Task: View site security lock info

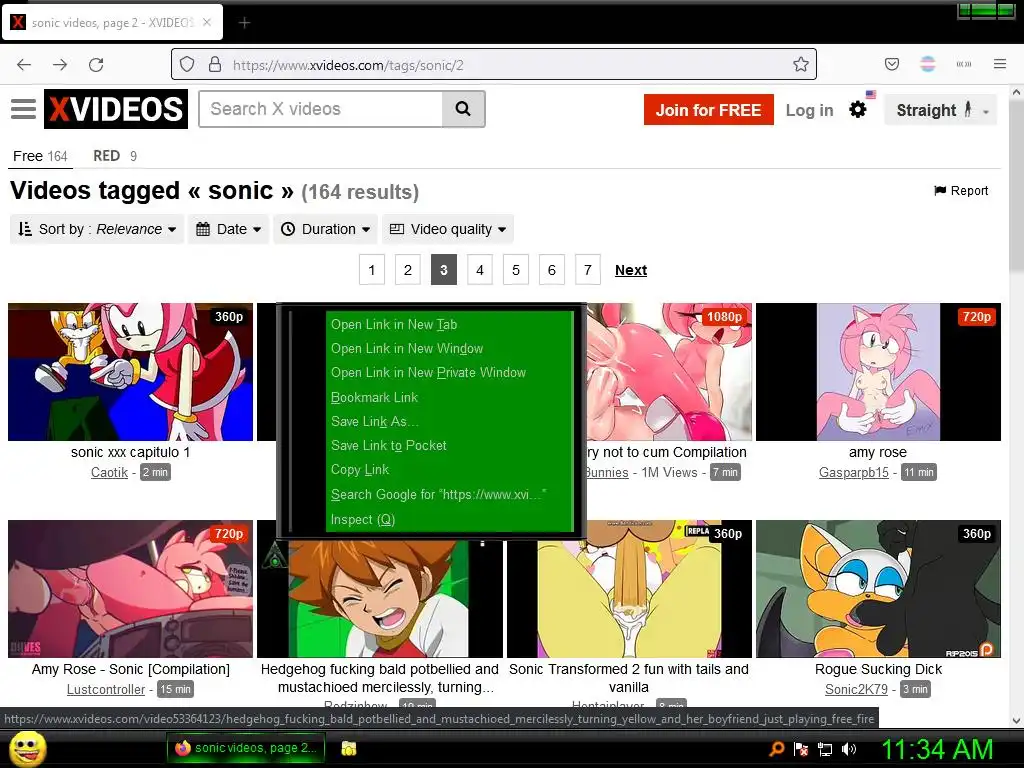Action: click(215, 65)
